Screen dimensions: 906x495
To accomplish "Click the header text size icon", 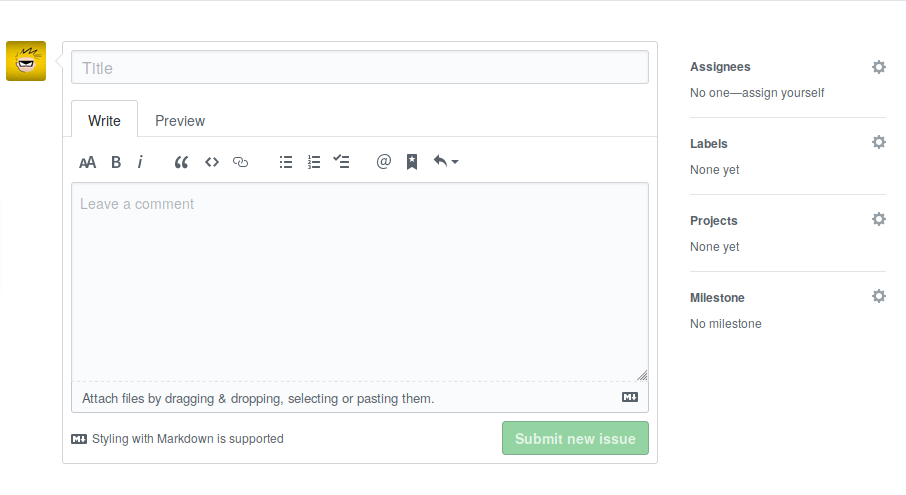I will [x=87, y=162].
